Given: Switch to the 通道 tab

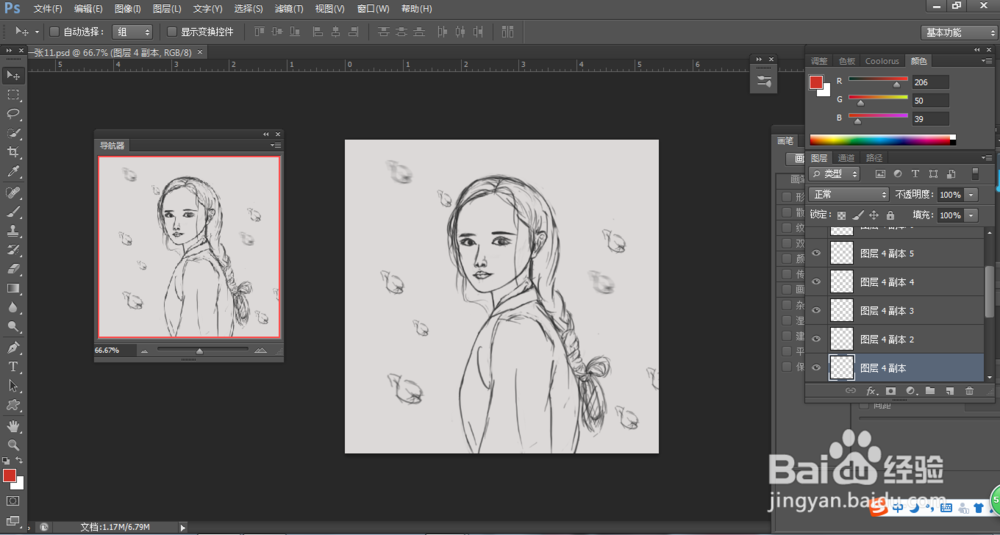Looking at the screenshot, I should pyautogui.click(x=846, y=158).
